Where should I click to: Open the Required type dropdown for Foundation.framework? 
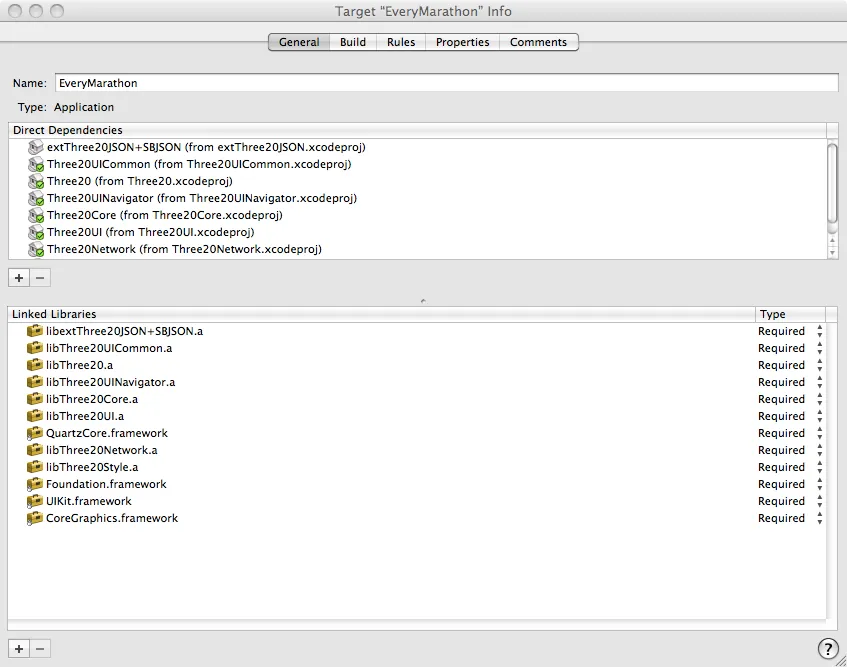[x=820, y=484]
